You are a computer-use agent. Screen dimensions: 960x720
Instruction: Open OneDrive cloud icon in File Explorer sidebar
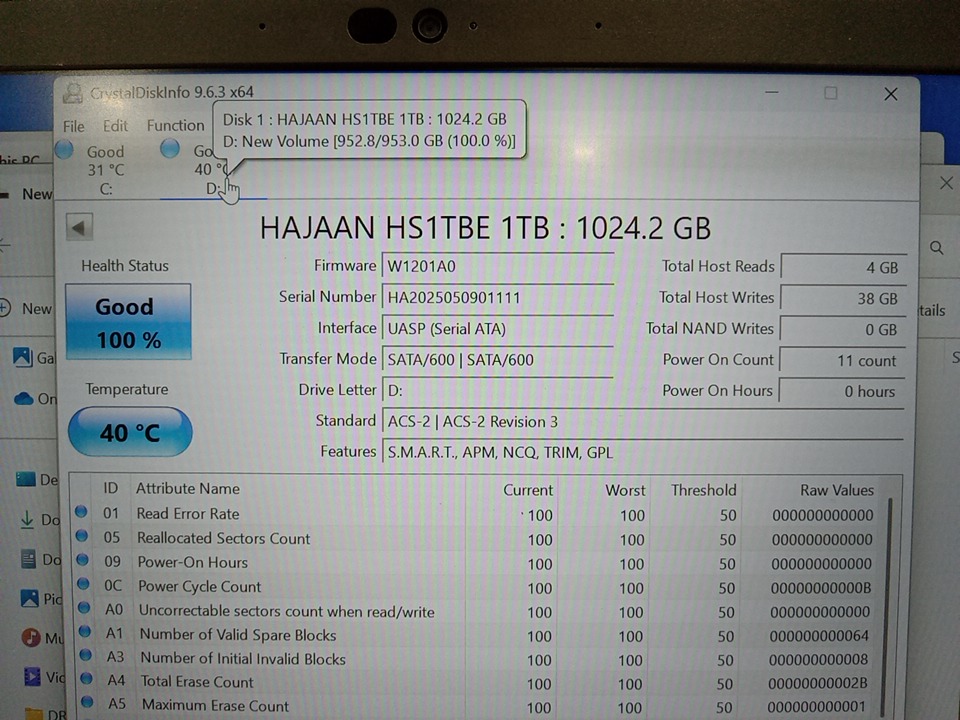23,399
